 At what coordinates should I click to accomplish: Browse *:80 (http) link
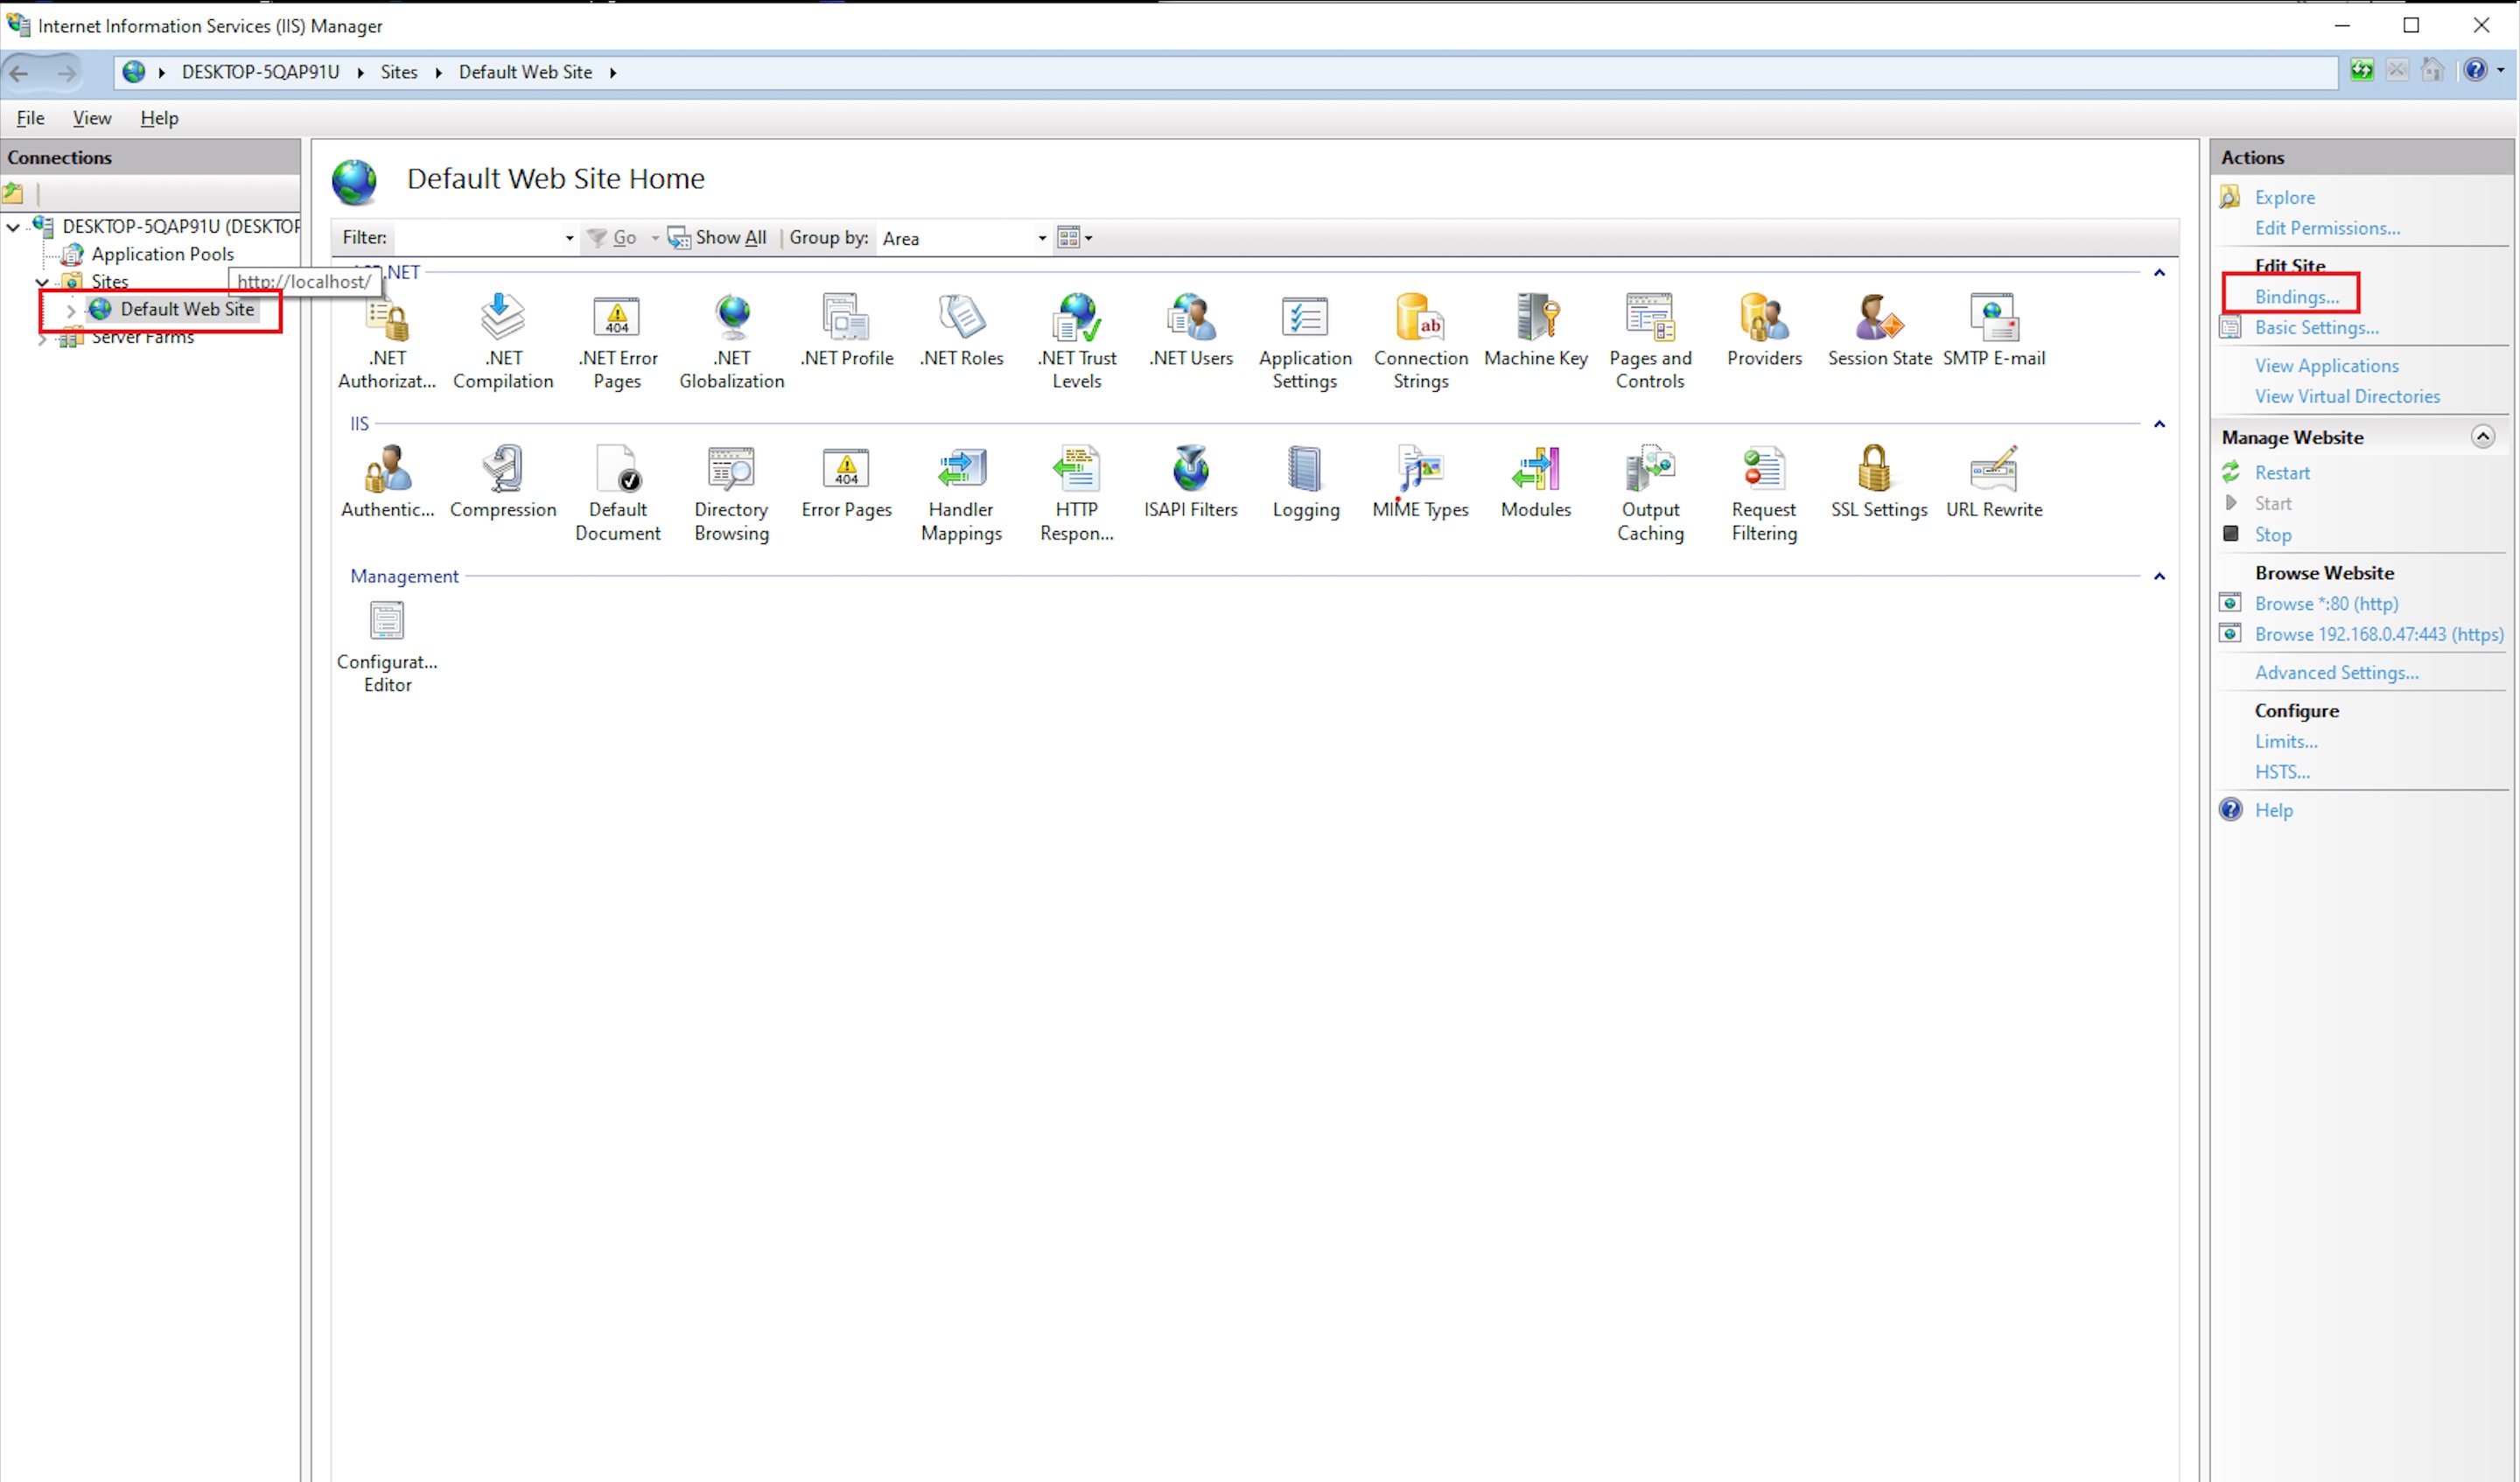(x=2326, y=604)
